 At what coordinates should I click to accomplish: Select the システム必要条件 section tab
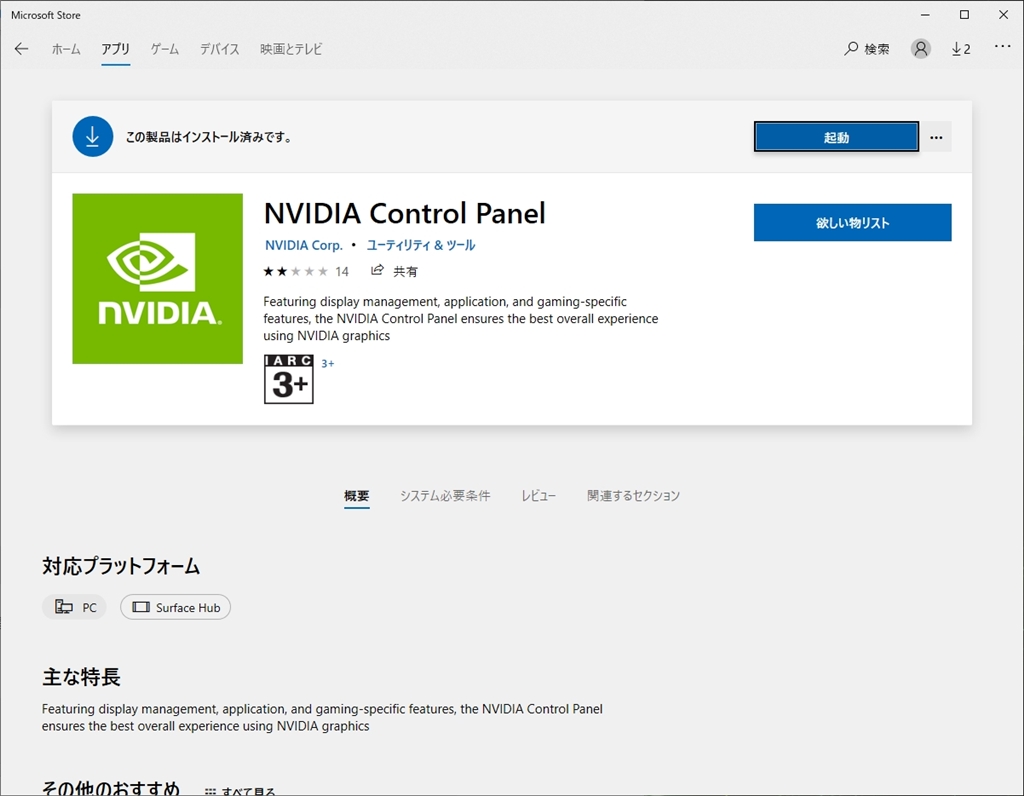(x=445, y=496)
